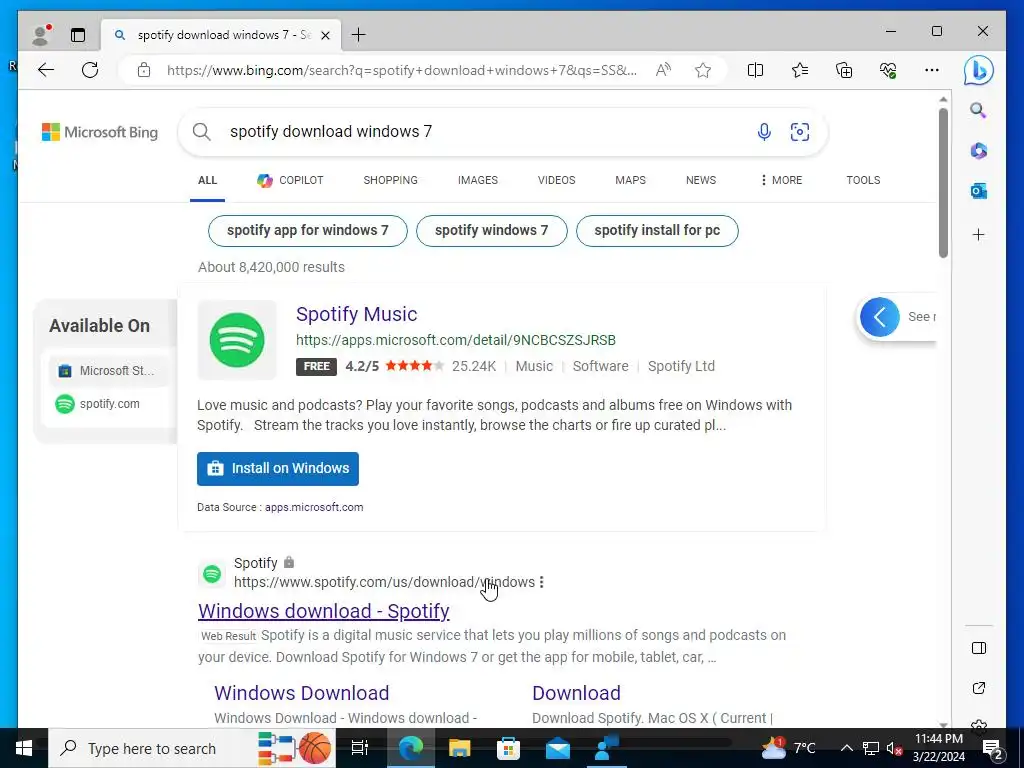The height and width of the screenshot is (768, 1024).
Task: Open the search TOOLS options
Action: pyautogui.click(x=863, y=180)
